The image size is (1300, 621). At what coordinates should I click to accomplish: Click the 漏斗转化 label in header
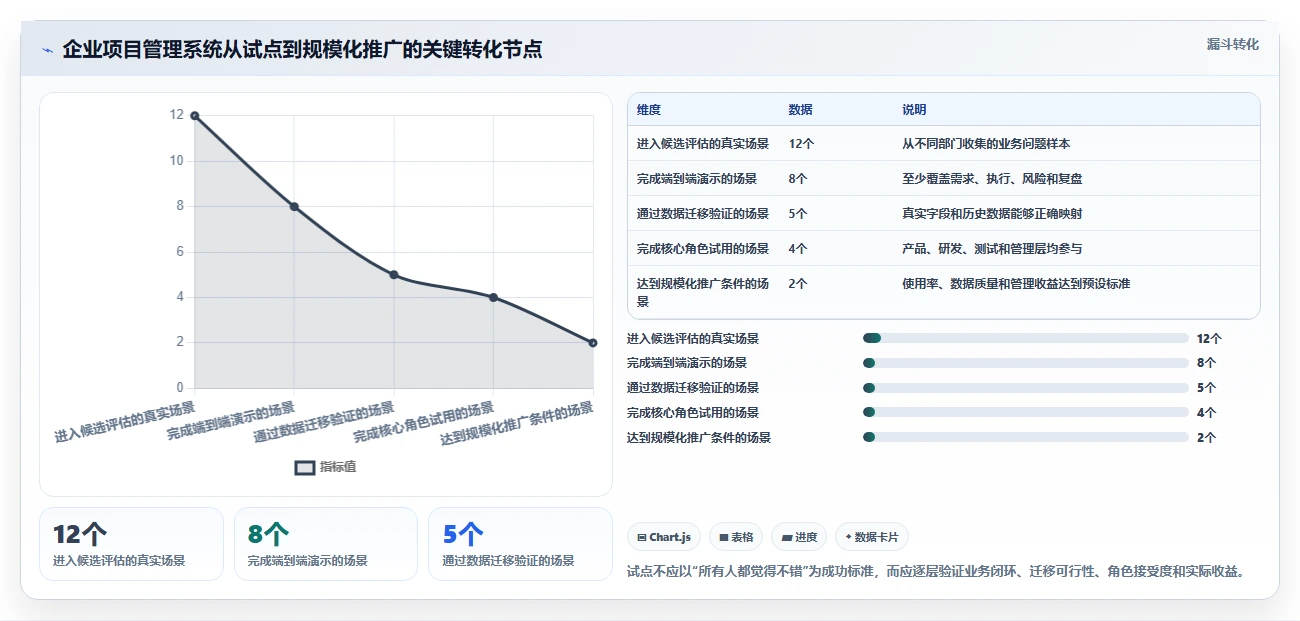pyautogui.click(x=1232, y=45)
